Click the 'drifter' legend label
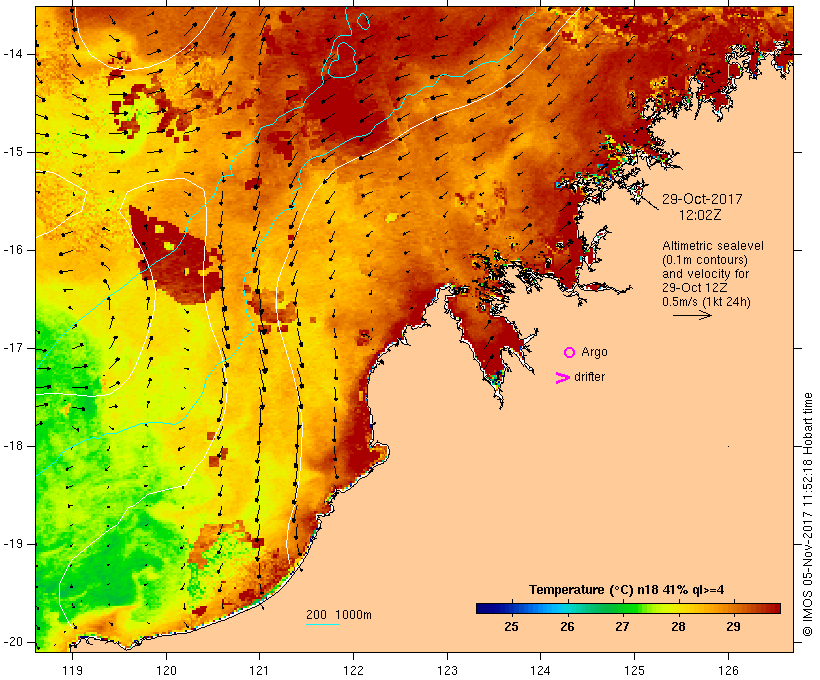Screen dimensions: 820x680 (x=589, y=377)
